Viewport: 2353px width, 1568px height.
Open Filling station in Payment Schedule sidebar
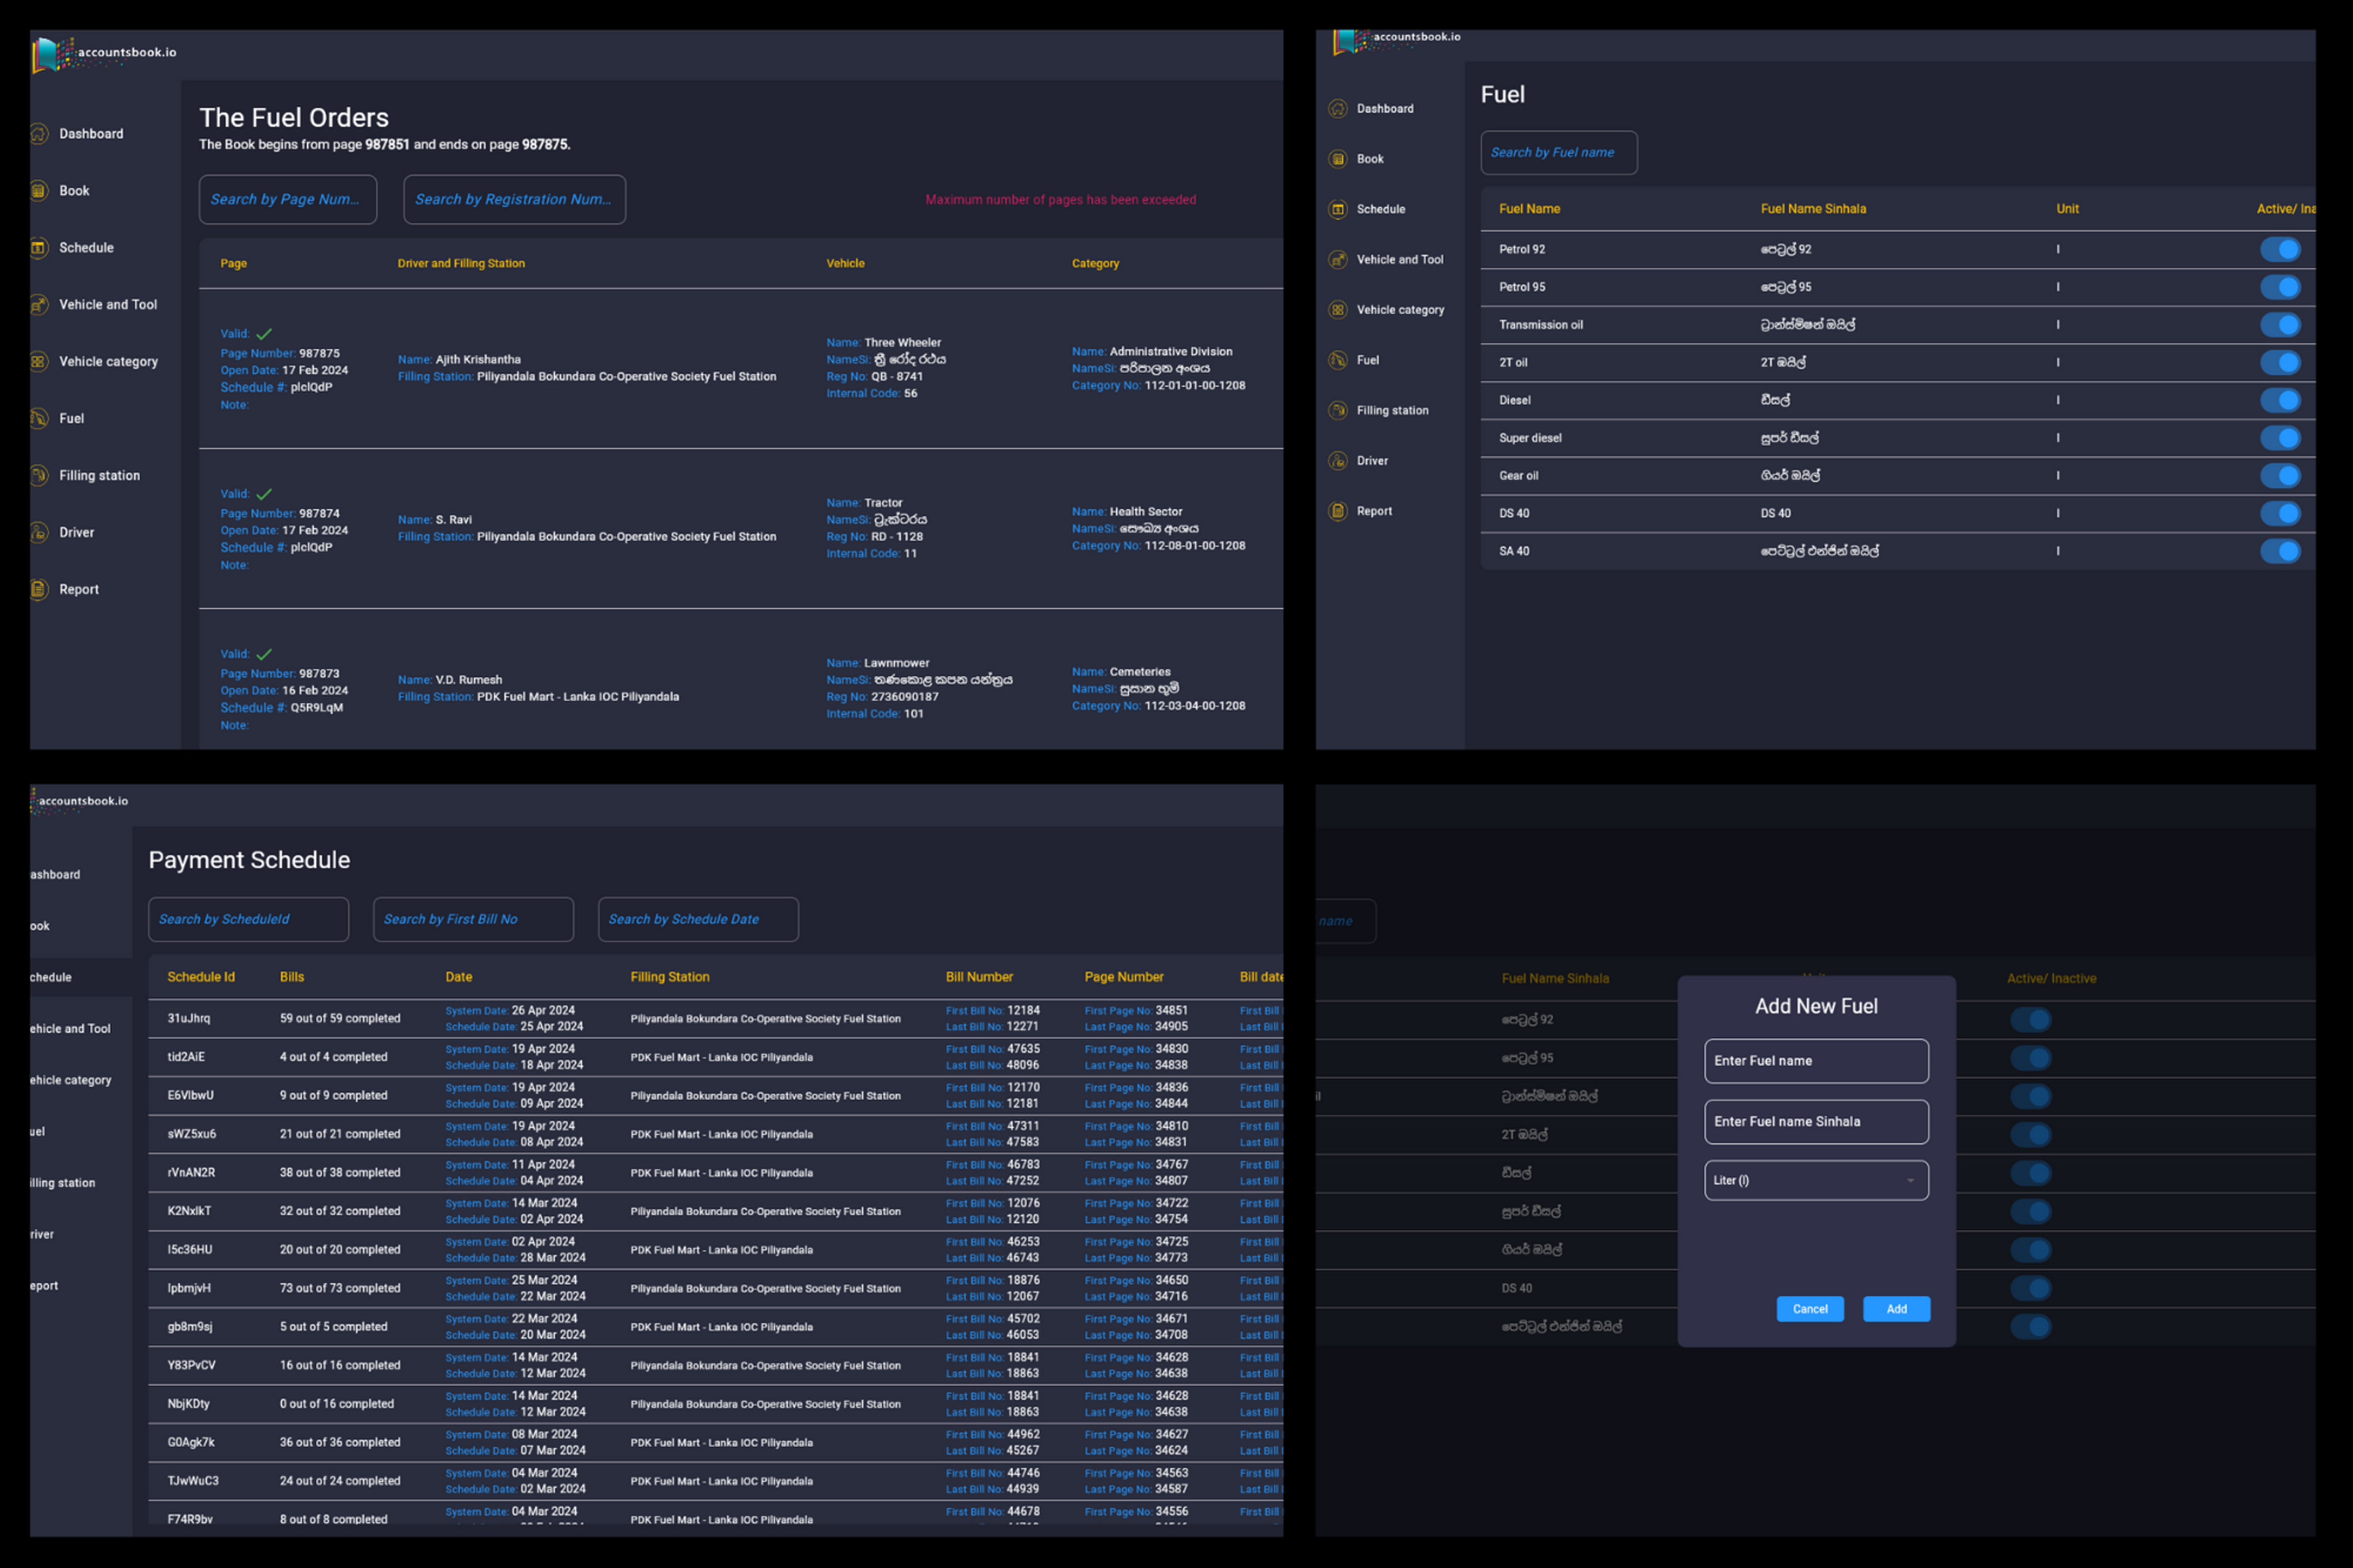point(62,1183)
